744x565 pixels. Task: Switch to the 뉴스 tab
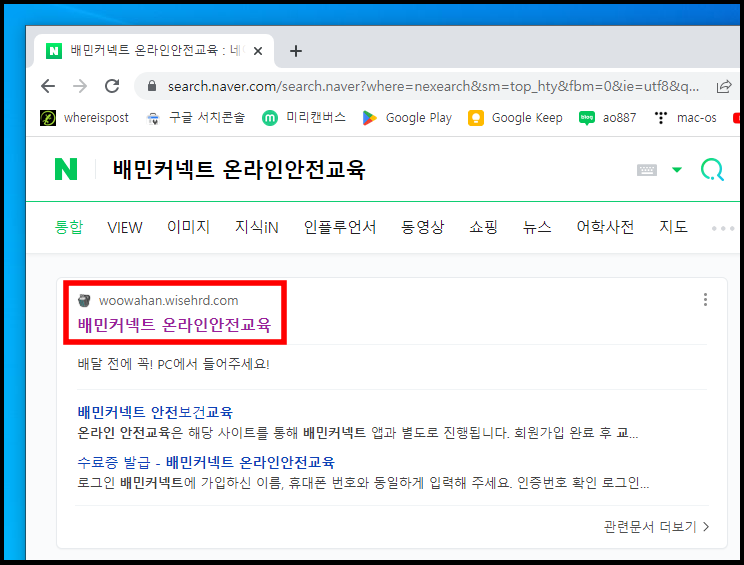(537, 227)
